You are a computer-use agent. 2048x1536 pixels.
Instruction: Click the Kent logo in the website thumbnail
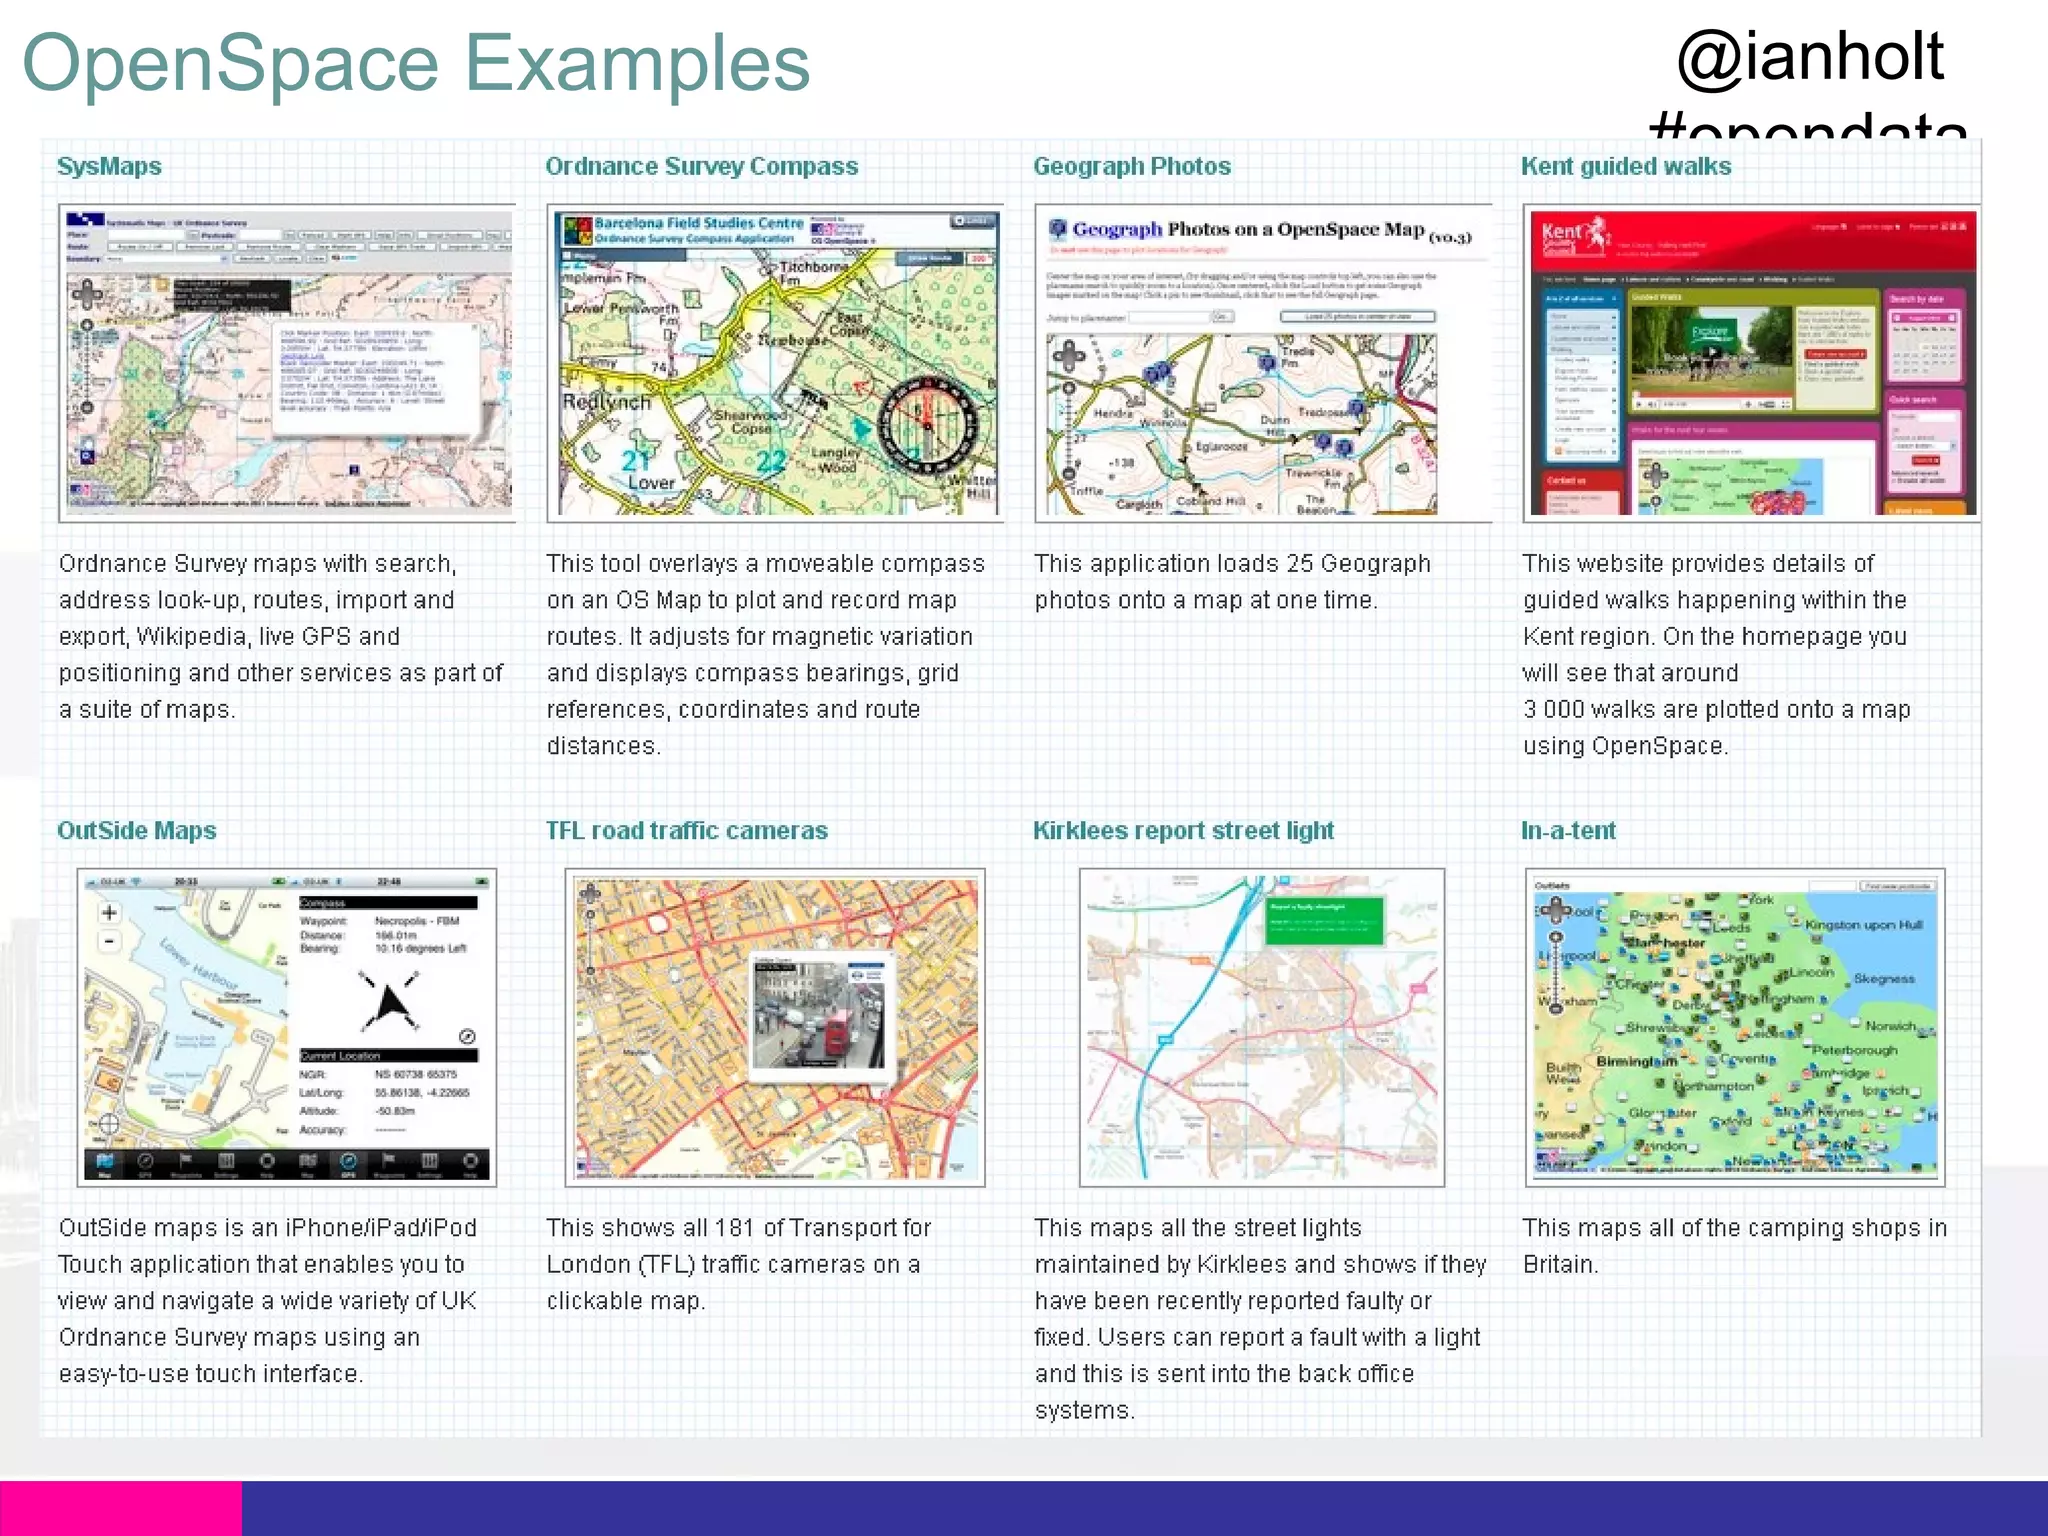(1576, 237)
